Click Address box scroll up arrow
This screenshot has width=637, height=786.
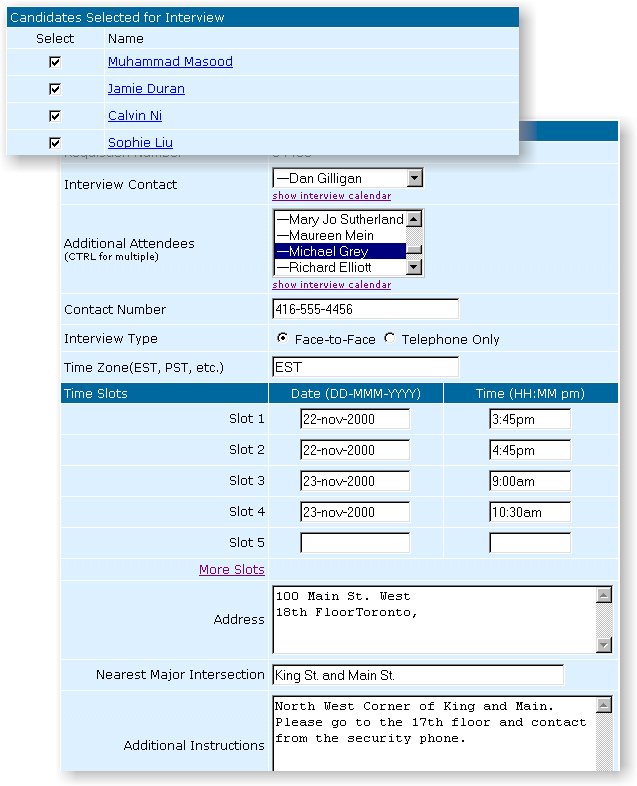pos(604,595)
